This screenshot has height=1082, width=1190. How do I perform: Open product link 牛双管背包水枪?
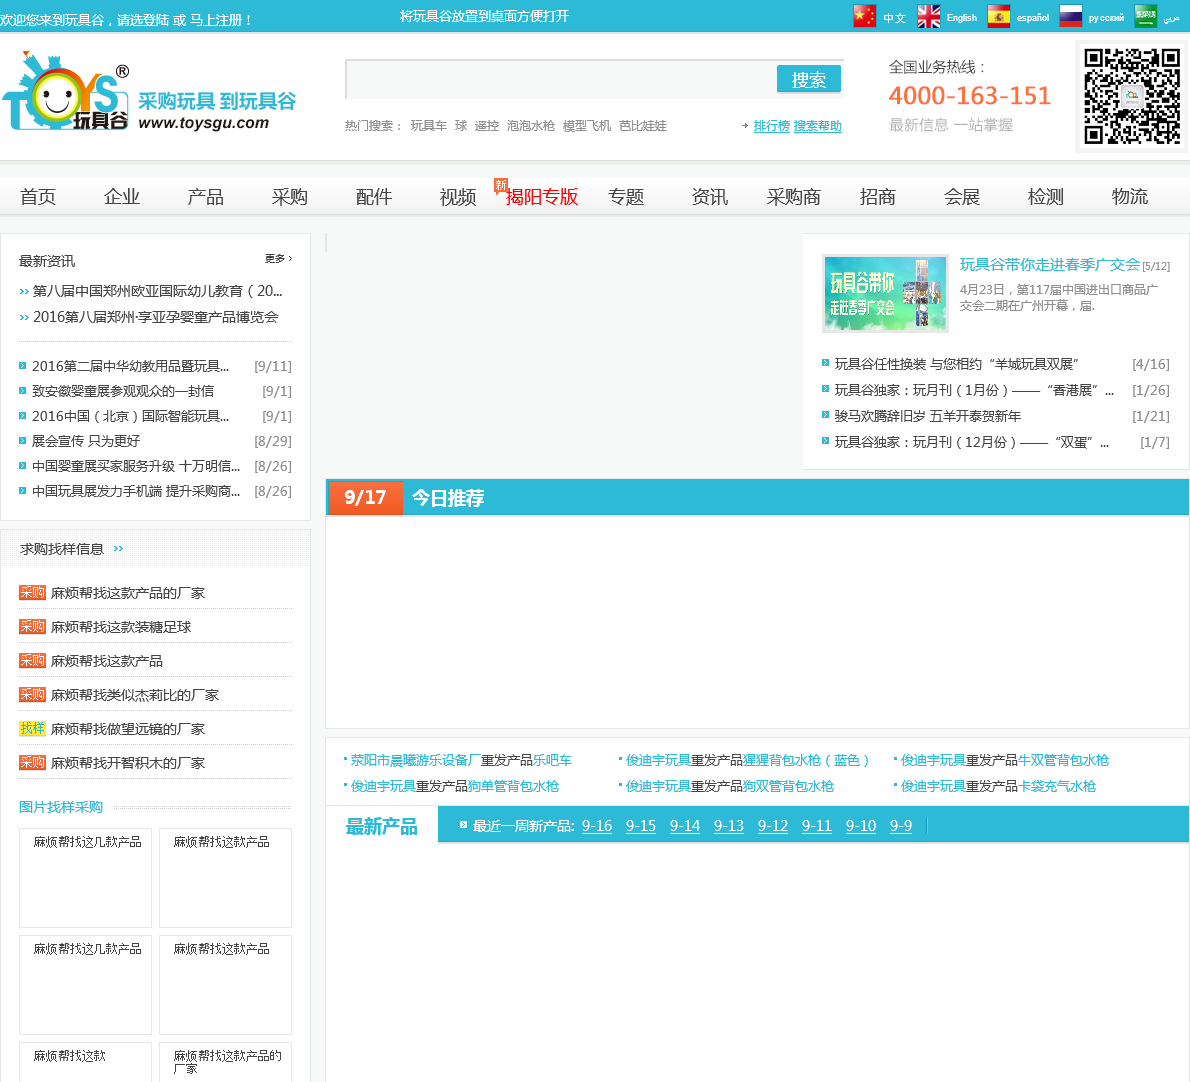(x=1062, y=760)
